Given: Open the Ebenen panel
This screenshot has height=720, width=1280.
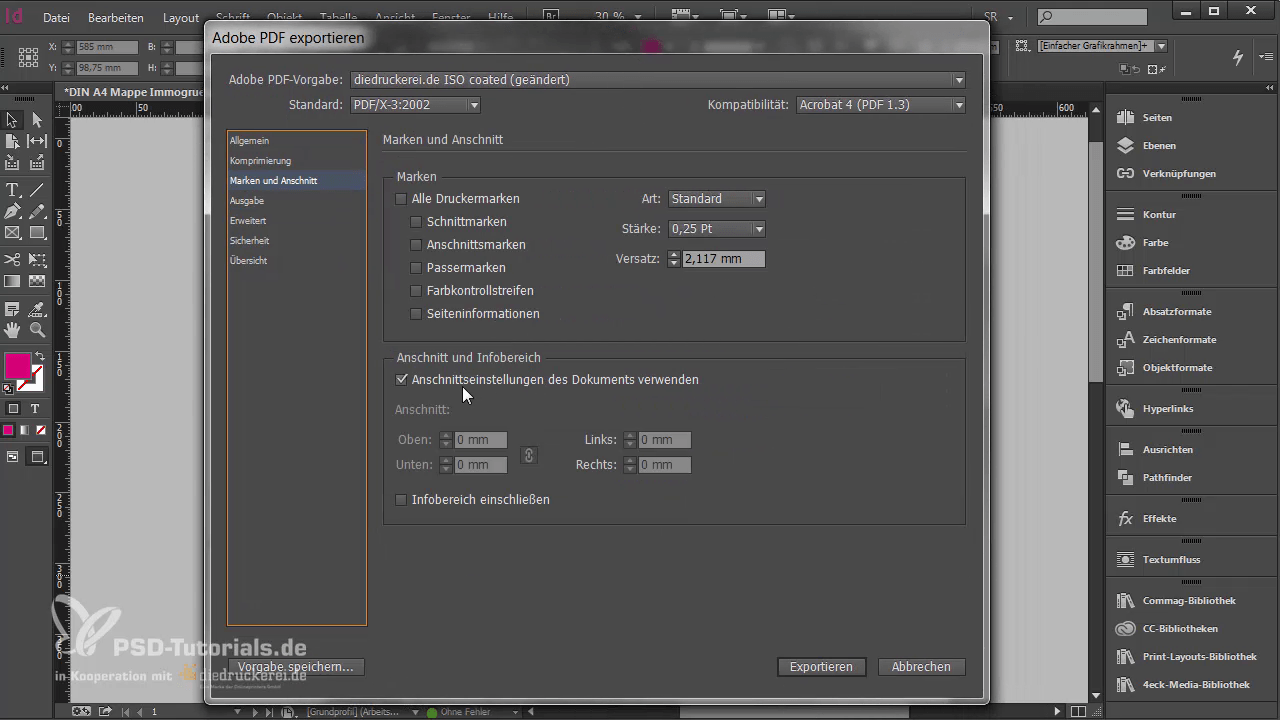Looking at the screenshot, I should coord(1159,146).
